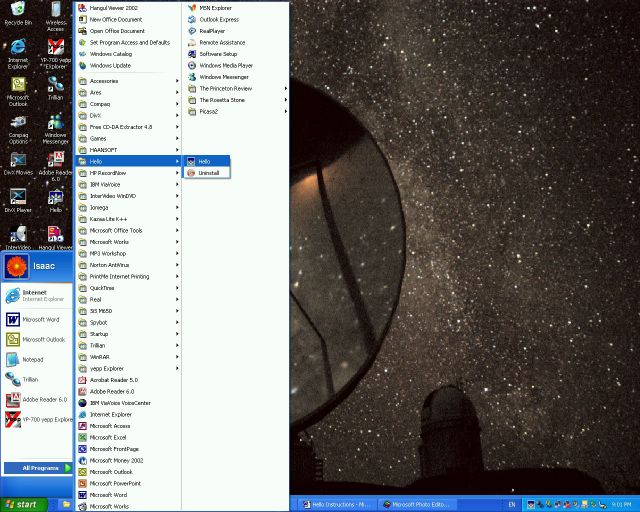Open DivX Movies desktop icon
640x512 pixels.
18,164
